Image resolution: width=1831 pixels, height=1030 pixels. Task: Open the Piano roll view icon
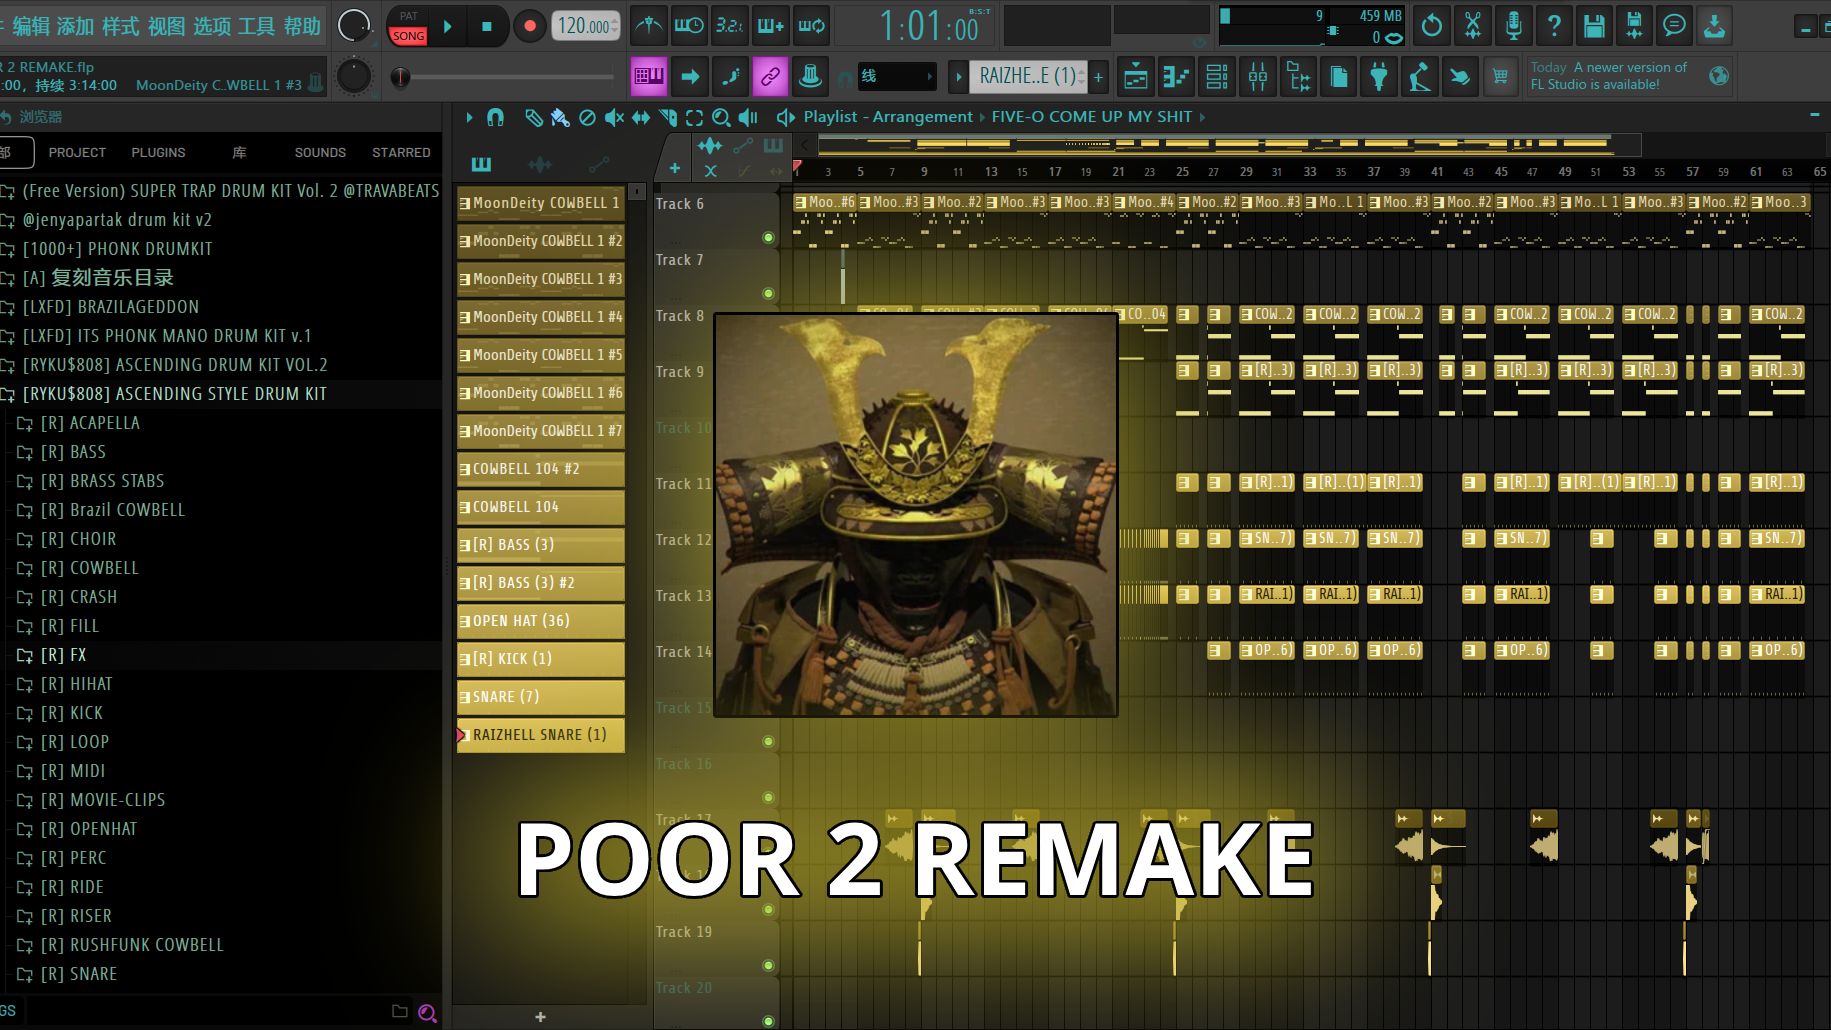tap(1177, 76)
